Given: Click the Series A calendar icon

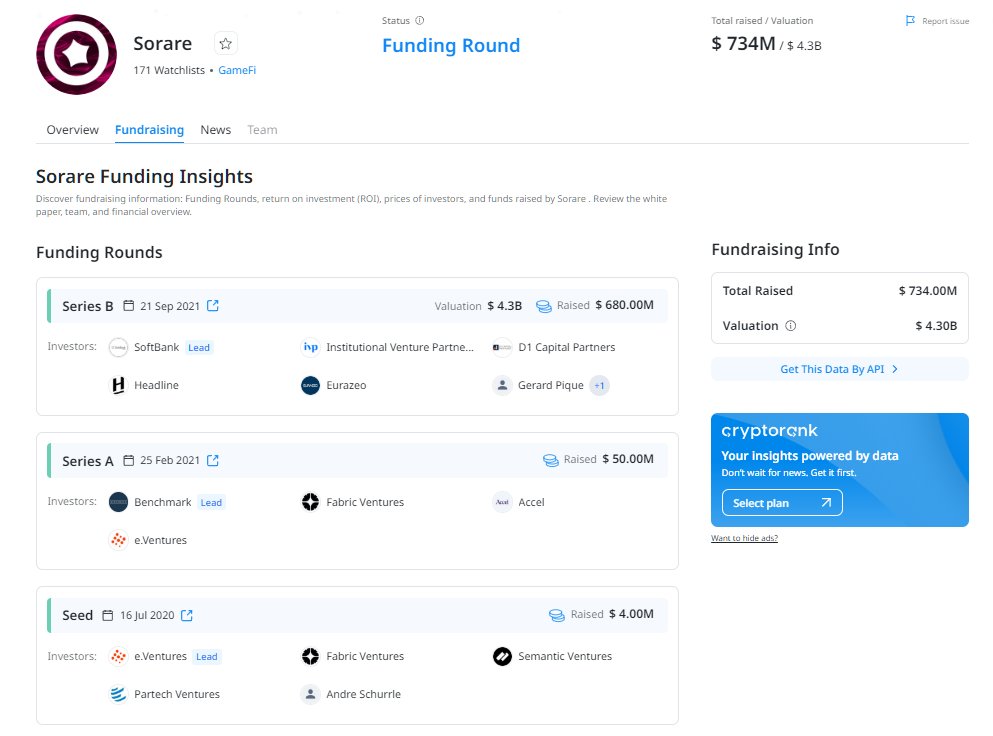Looking at the screenshot, I should coord(129,460).
